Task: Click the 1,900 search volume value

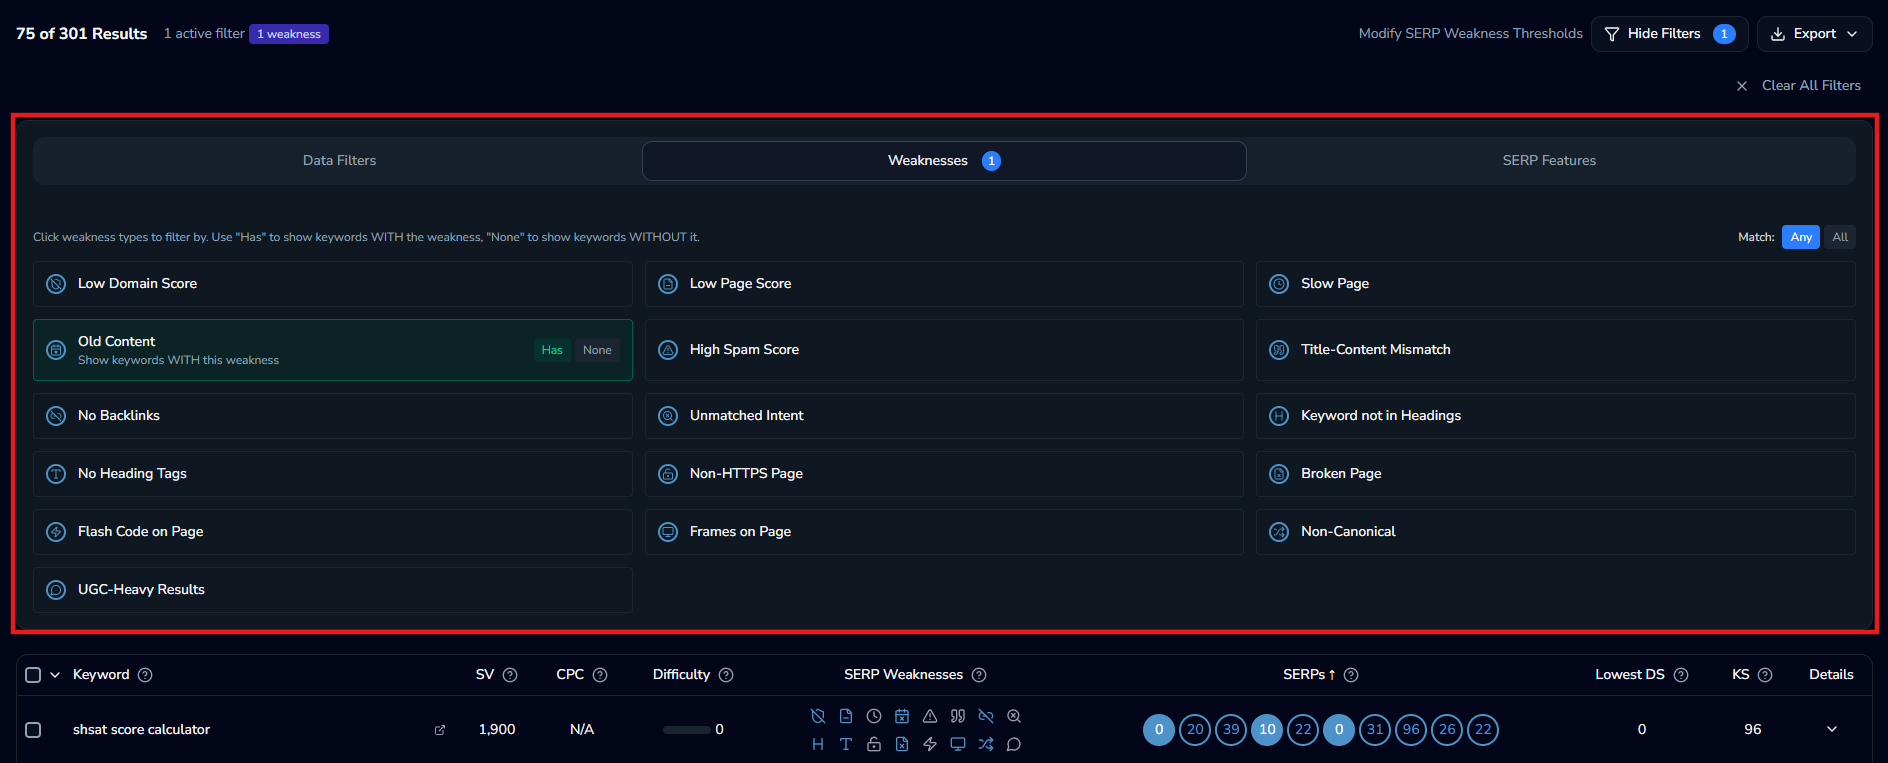Action: coord(497,730)
